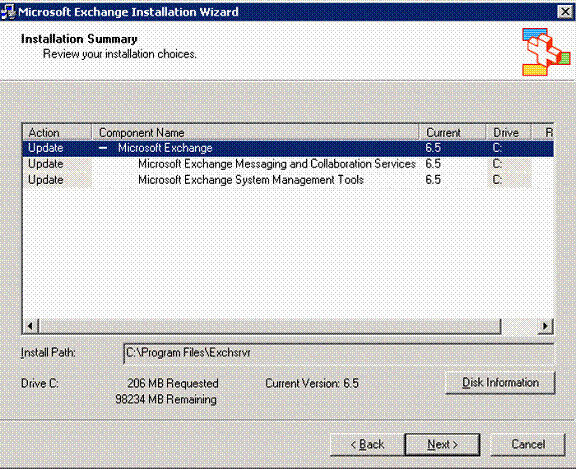Click the '98234 MB Remaining' text

coord(166,399)
